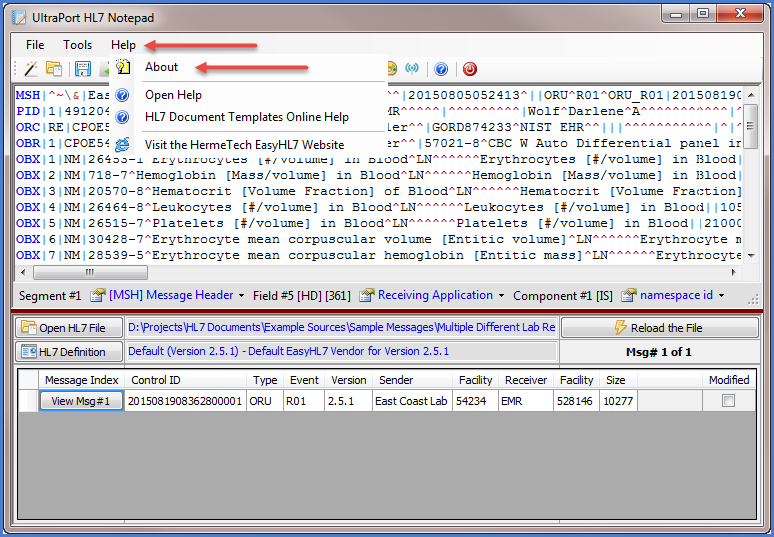
Task: Click the Event column header
Action: tap(304, 380)
